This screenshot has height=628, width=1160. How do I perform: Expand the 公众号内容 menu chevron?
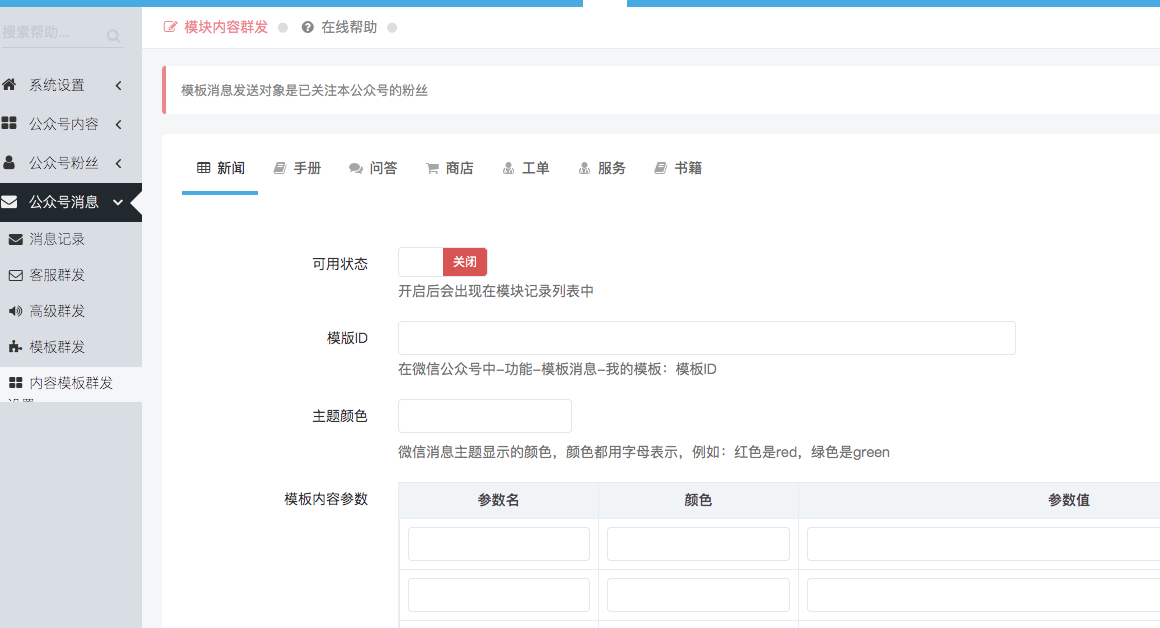tap(118, 125)
